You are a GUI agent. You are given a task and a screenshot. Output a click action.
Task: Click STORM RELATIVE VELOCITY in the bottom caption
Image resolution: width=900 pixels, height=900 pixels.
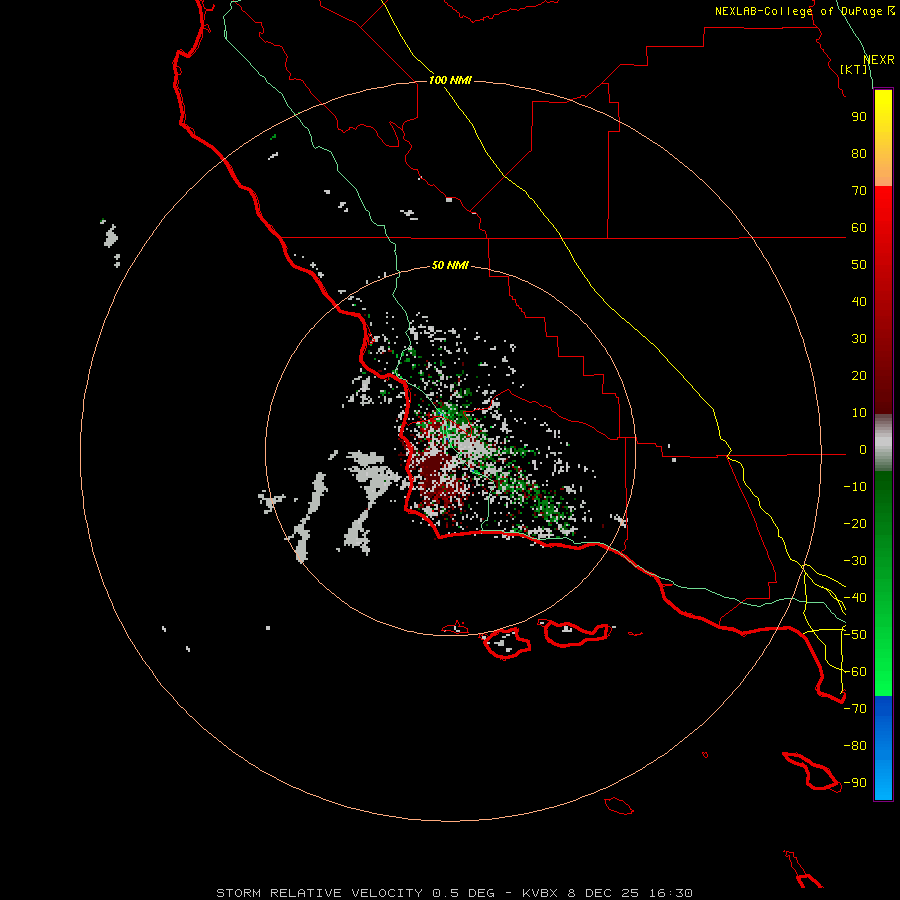[x=319, y=893]
